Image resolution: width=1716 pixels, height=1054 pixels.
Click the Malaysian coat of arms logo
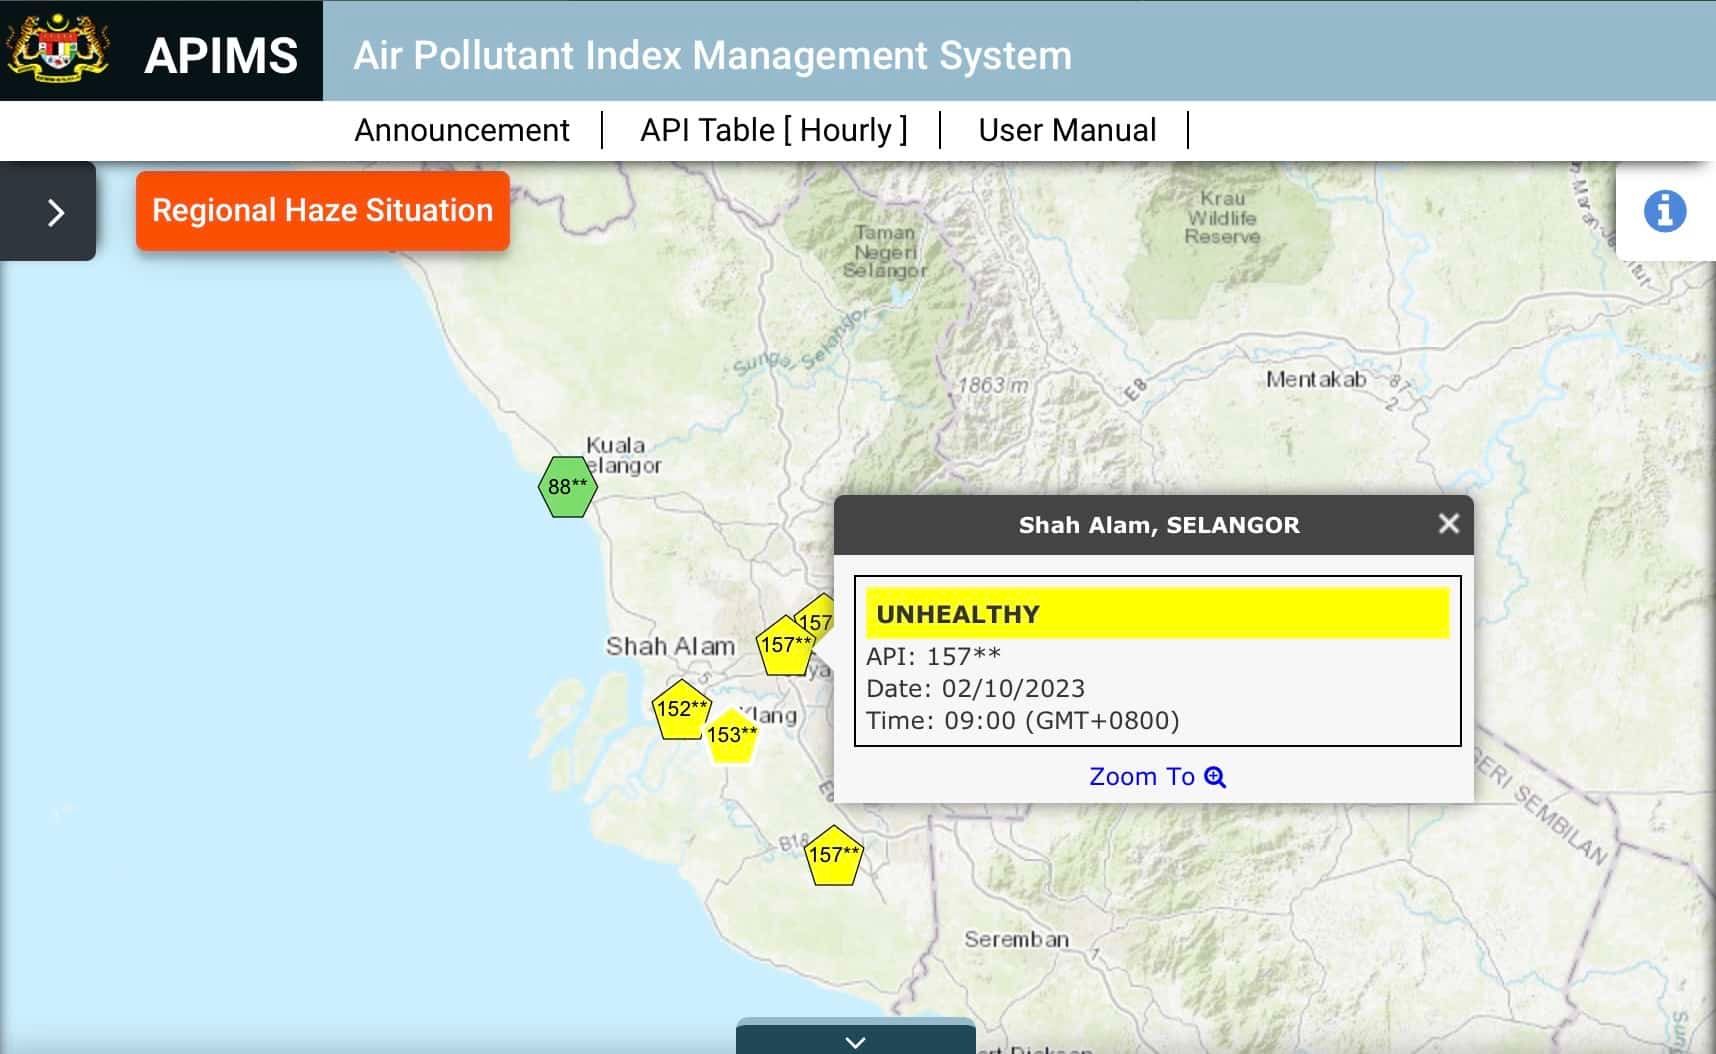click(57, 50)
